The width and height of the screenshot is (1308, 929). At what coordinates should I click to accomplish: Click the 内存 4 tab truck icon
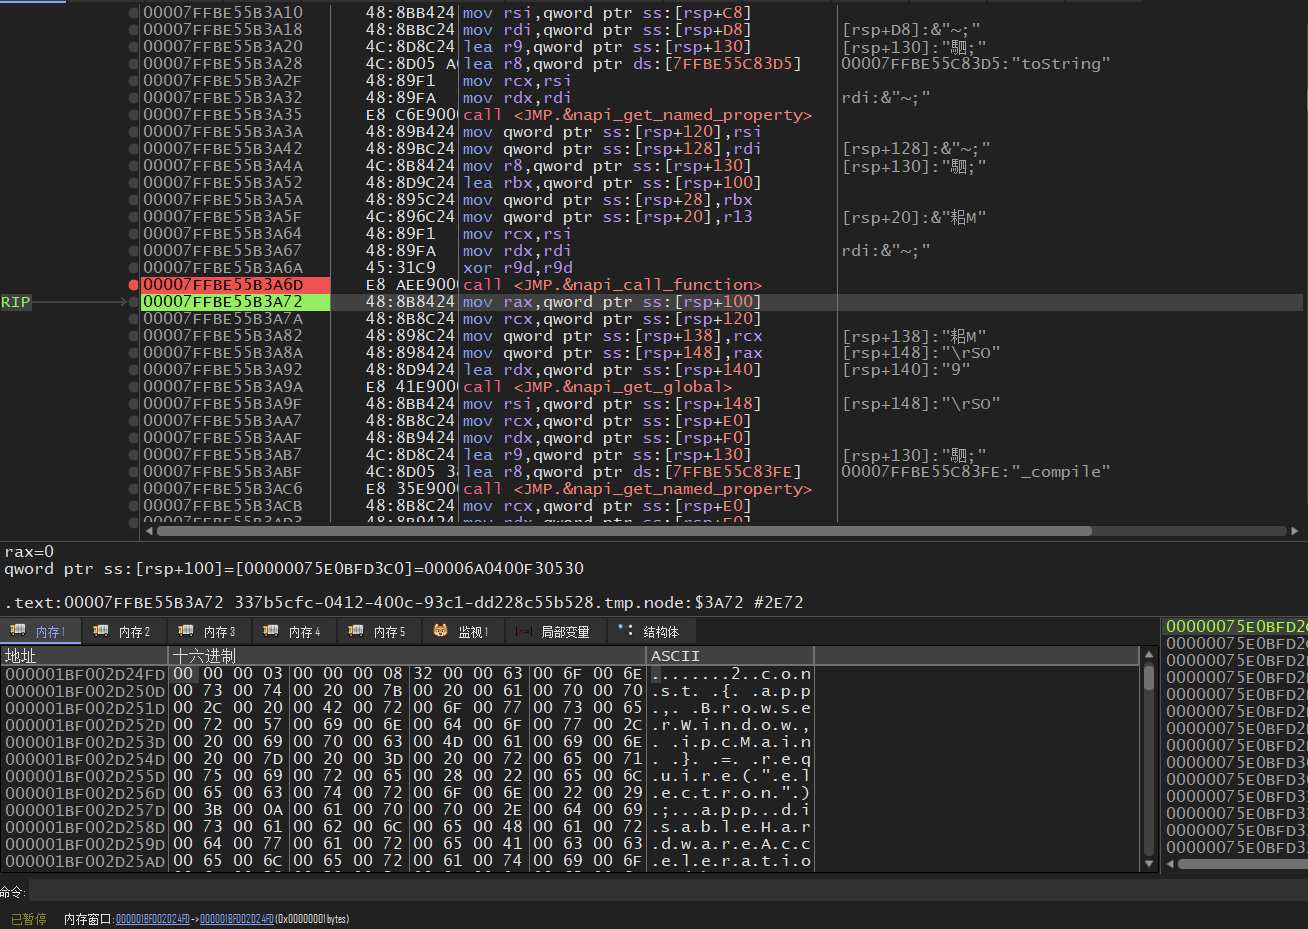click(x=271, y=631)
